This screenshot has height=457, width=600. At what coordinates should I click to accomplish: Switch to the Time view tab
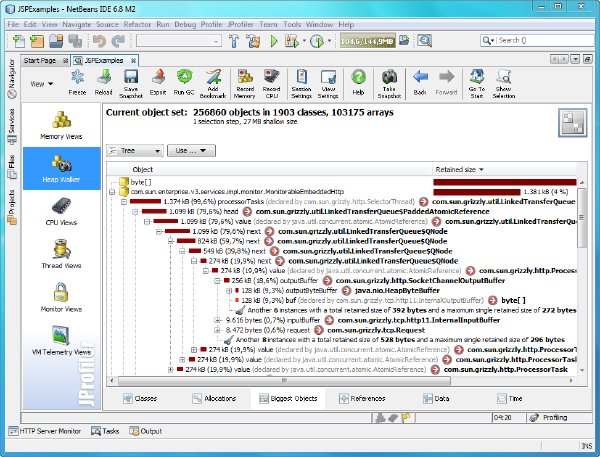coord(510,398)
